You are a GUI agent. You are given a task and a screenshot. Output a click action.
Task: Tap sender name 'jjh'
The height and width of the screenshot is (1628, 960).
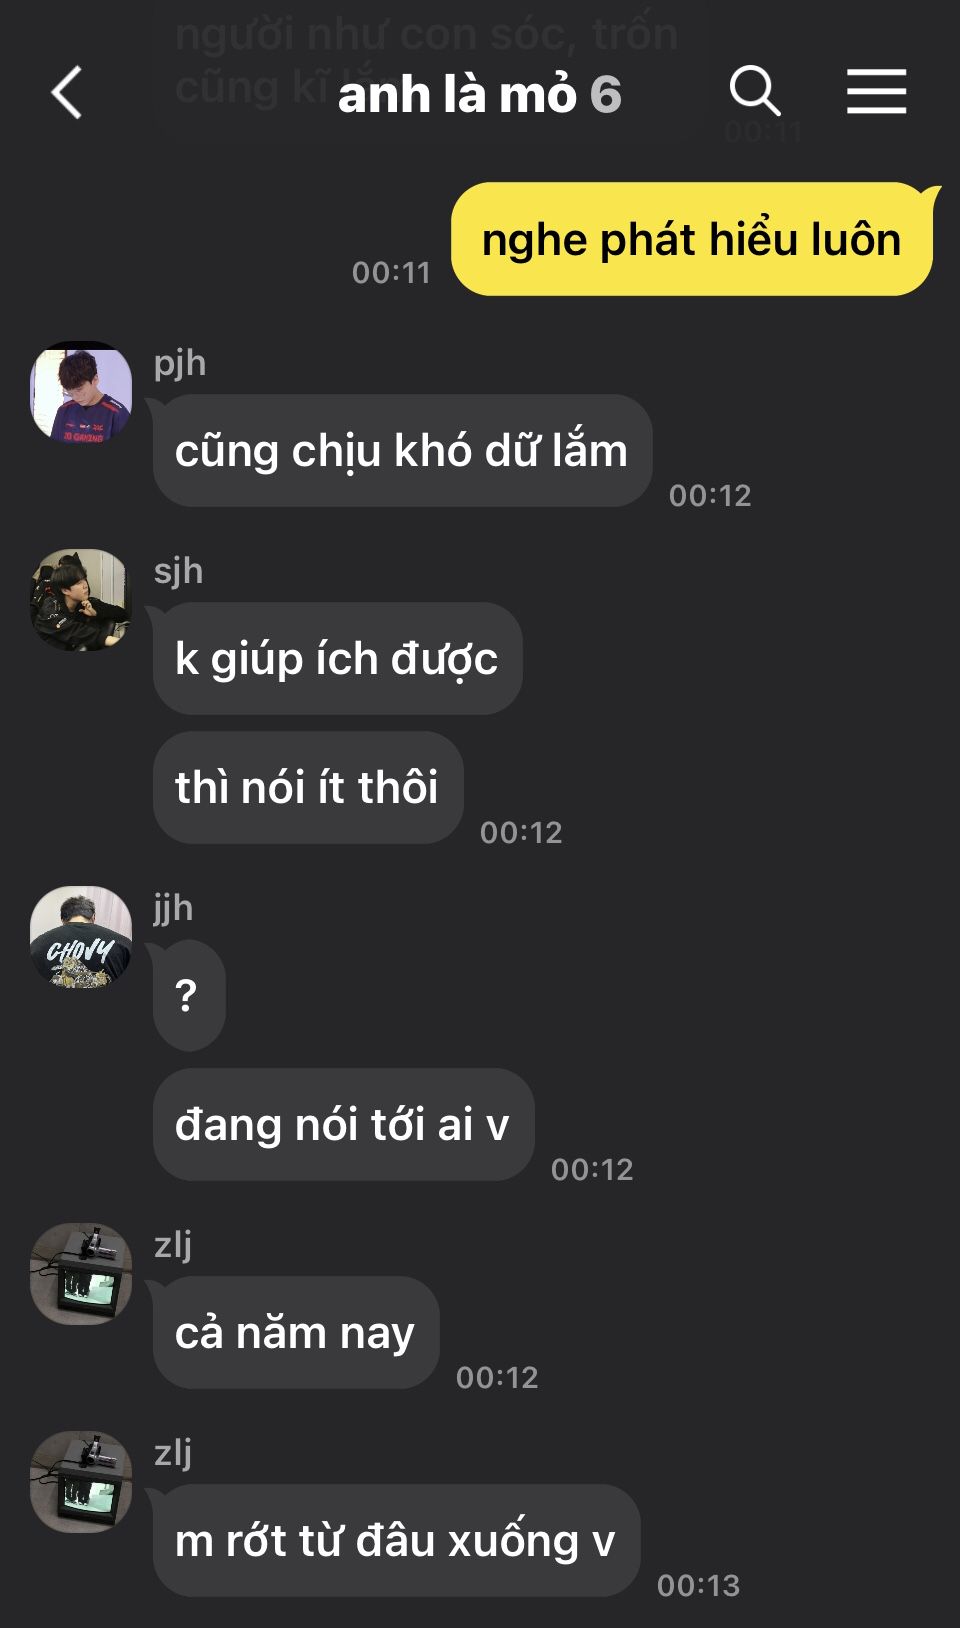pos(173,908)
